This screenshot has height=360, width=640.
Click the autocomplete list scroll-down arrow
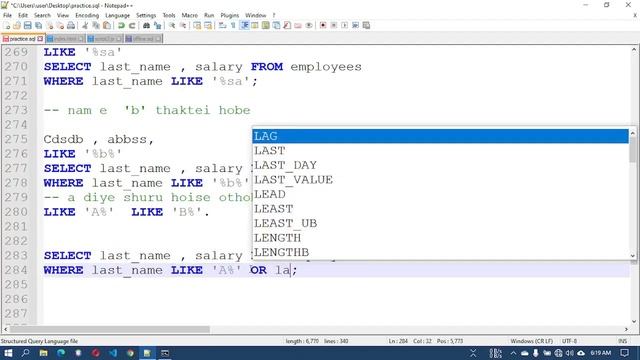click(x=633, y=256)
